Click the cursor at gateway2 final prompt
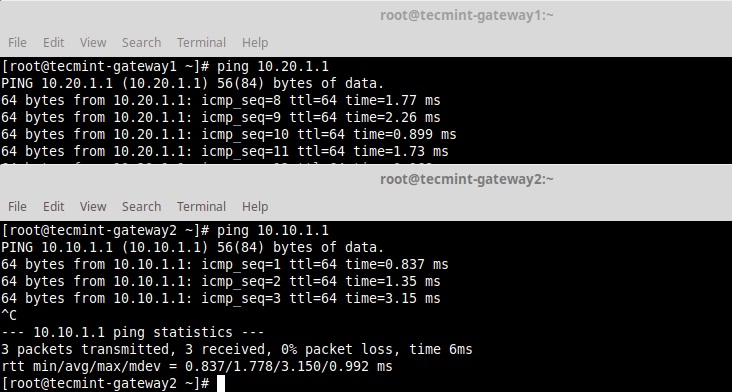 coord(221,384)
